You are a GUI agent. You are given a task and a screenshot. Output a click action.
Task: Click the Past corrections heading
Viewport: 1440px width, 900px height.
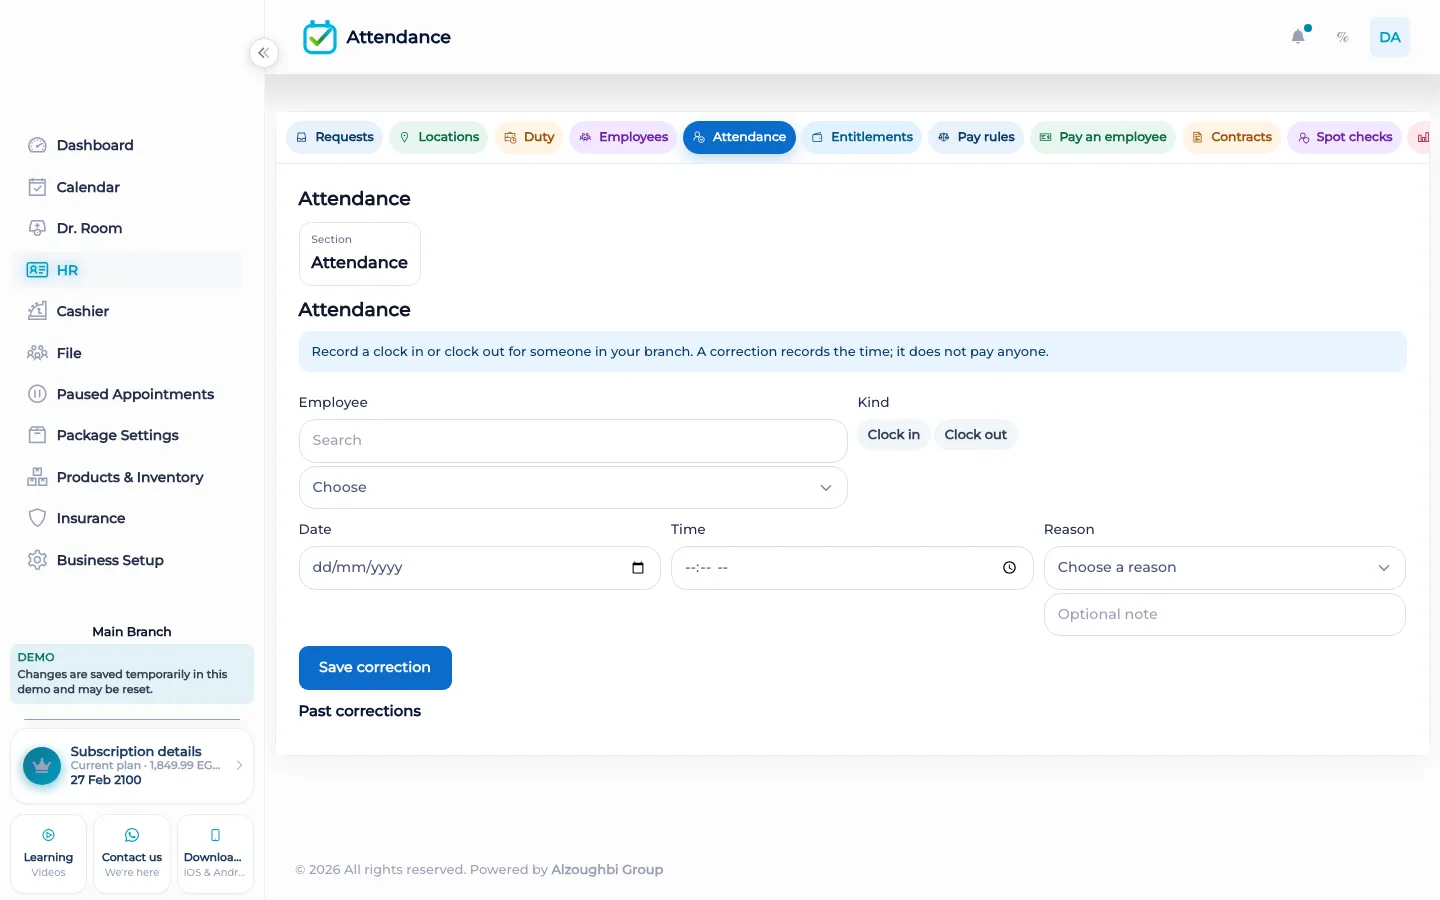360,711
